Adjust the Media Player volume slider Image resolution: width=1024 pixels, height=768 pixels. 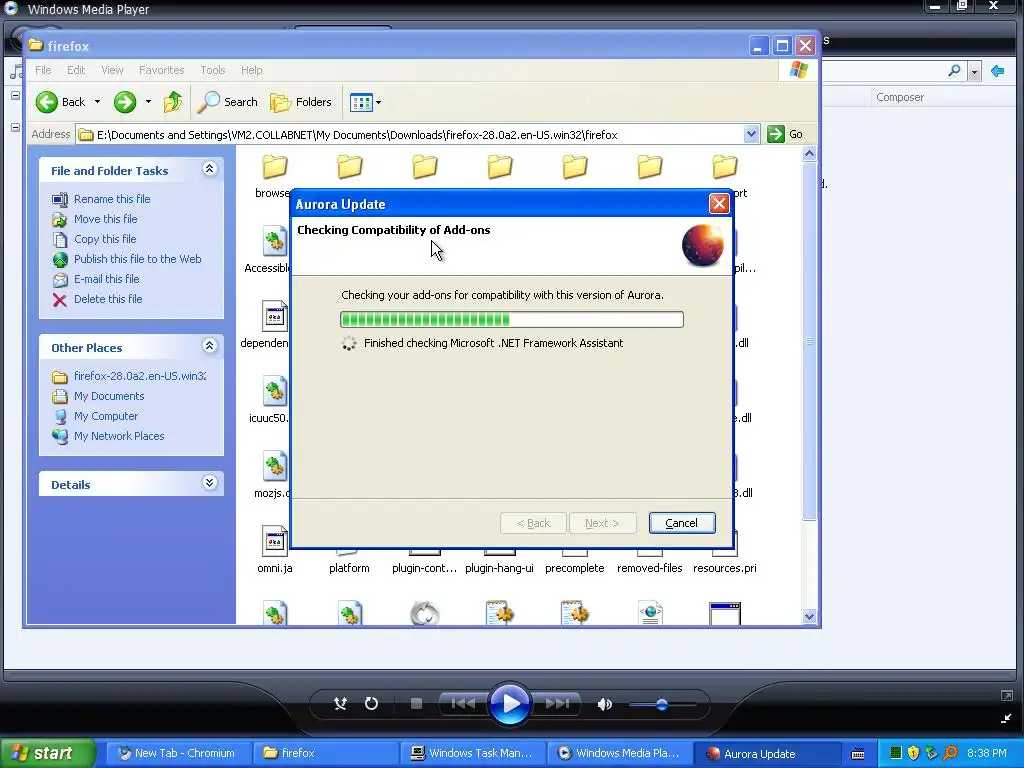pyautogui.click(x=662, y=704)
